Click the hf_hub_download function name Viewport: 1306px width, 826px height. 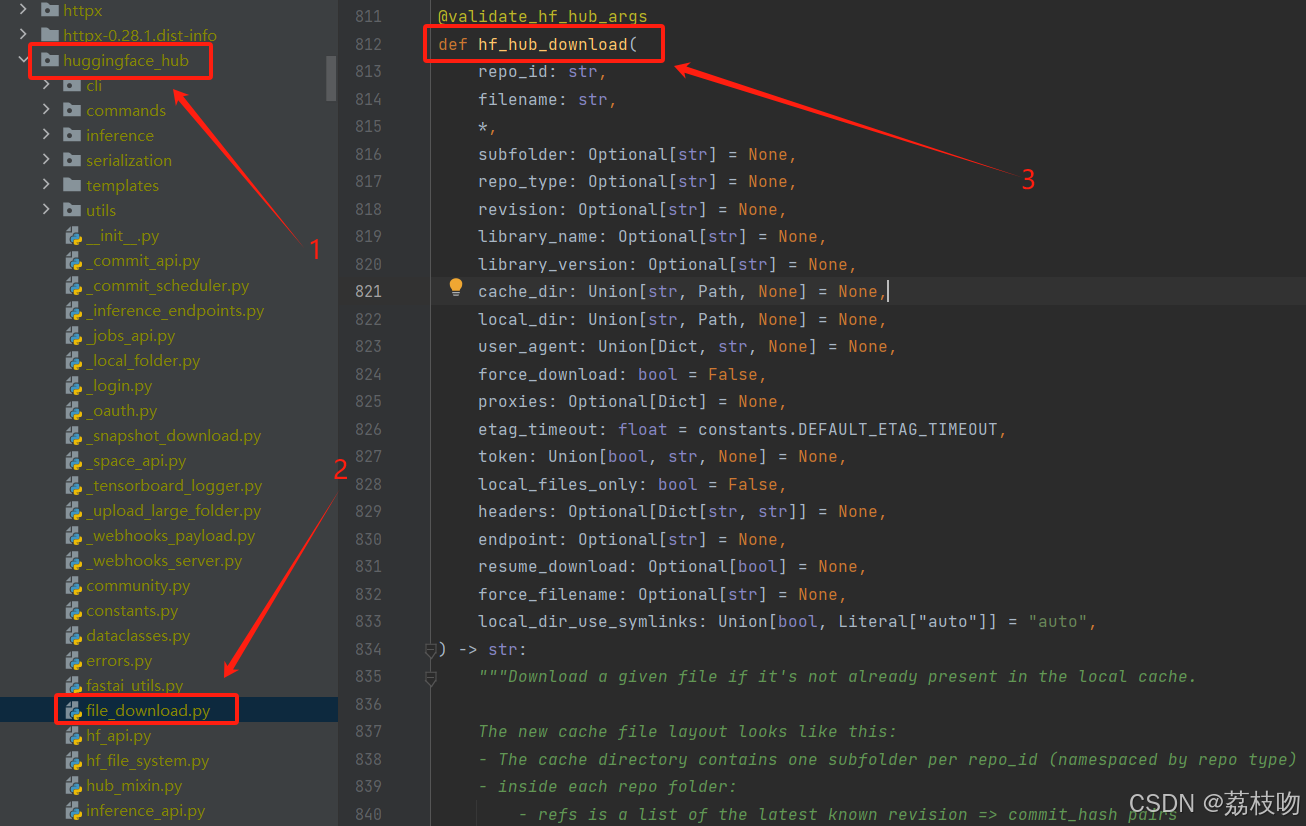click(553, 44)
